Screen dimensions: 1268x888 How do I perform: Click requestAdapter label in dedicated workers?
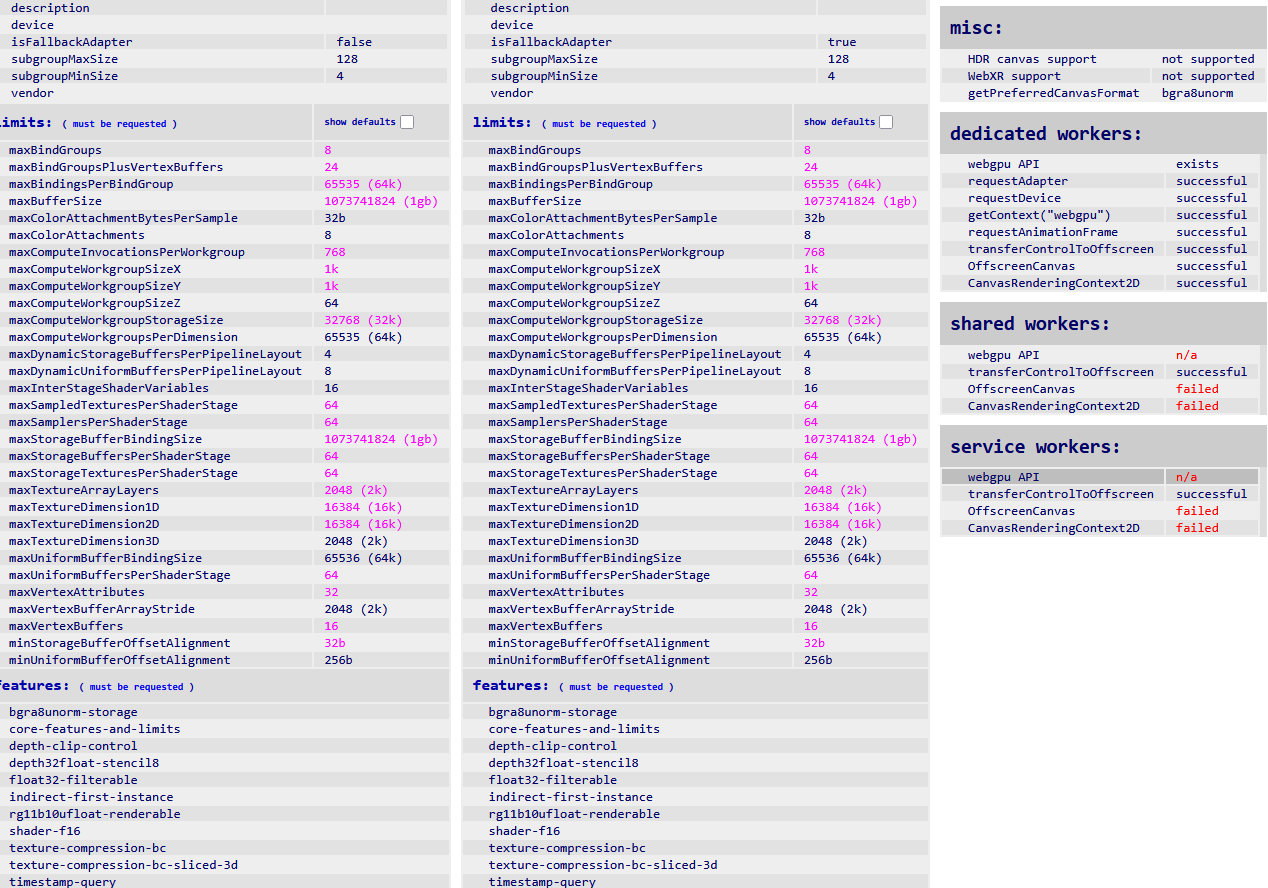pos(1017,181)
